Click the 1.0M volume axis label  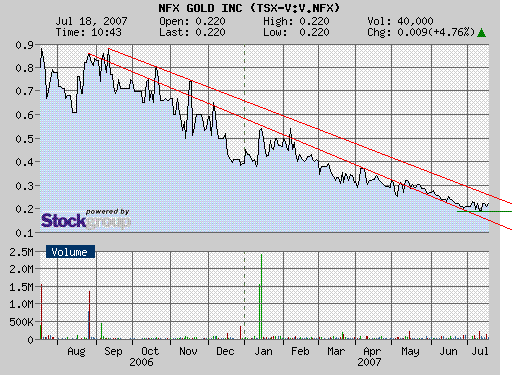pyautogui.click(x=21, y=304)
